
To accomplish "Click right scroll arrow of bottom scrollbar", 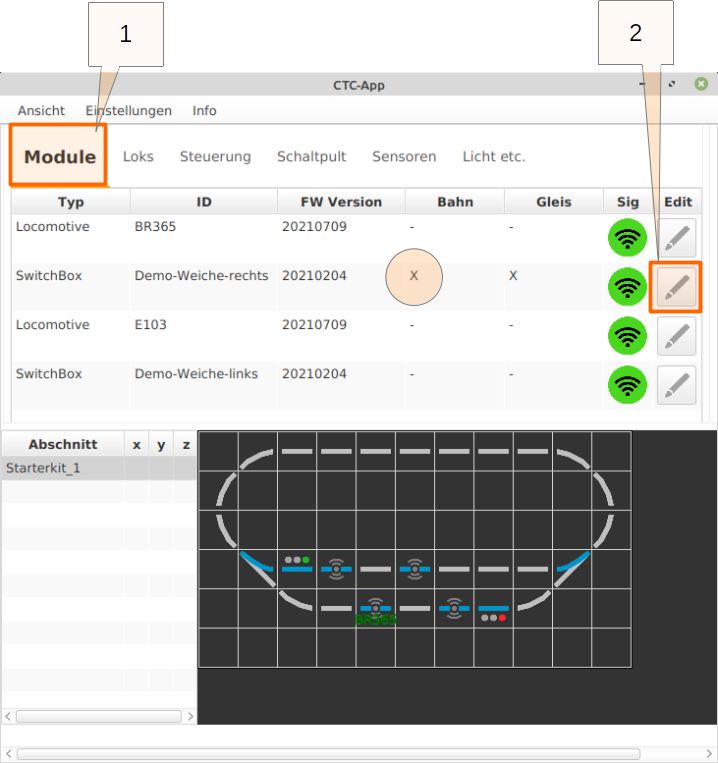I will click(709, 754).
